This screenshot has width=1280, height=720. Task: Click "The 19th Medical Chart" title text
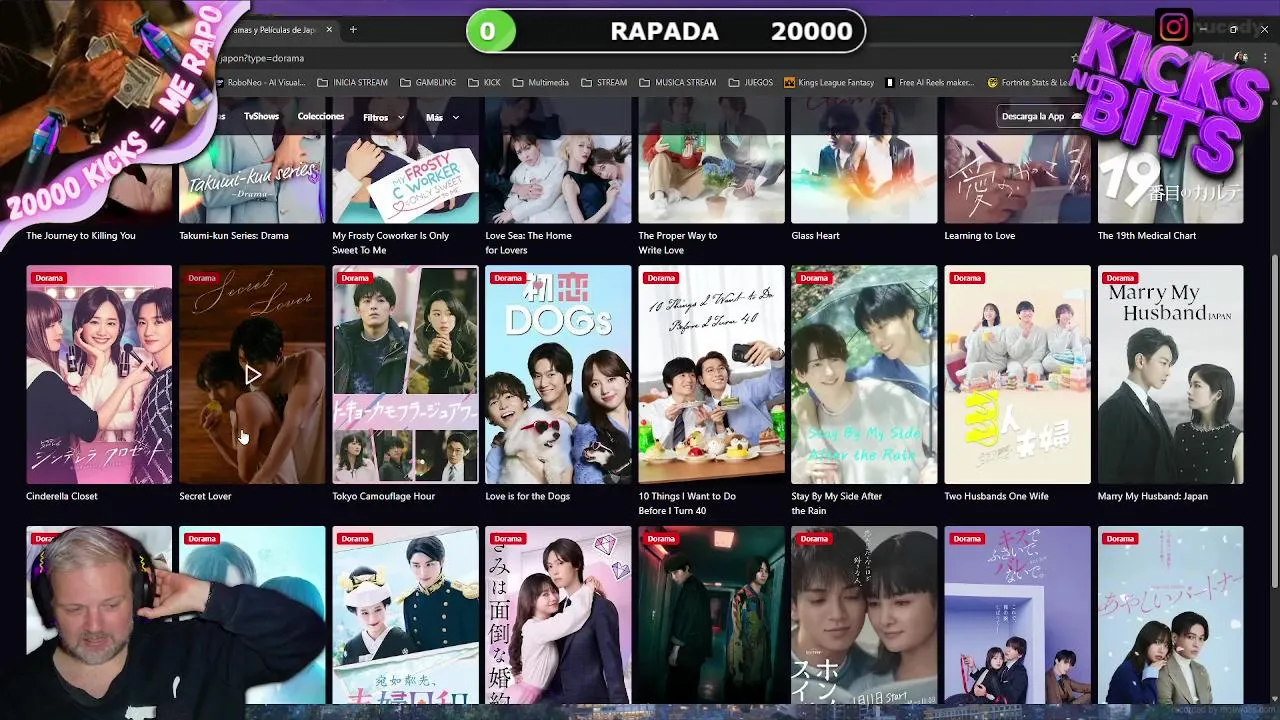(1147, 236)
